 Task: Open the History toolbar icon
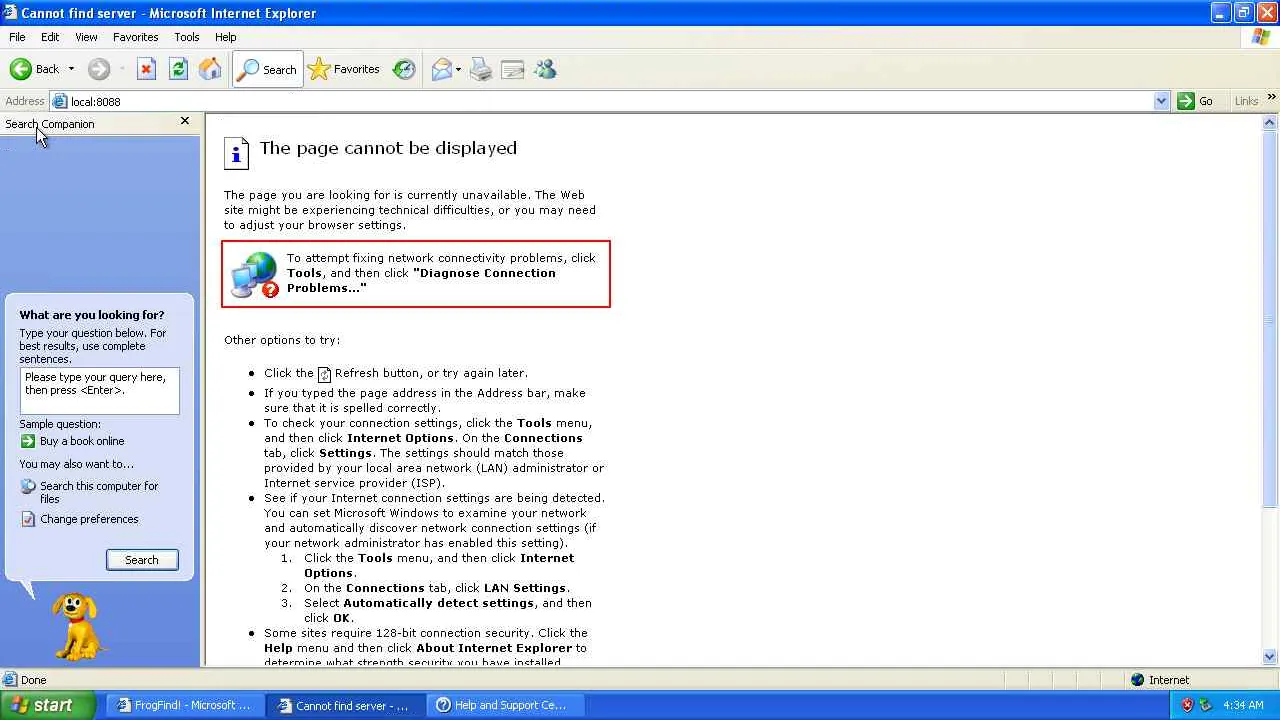[x=404, y=69]
